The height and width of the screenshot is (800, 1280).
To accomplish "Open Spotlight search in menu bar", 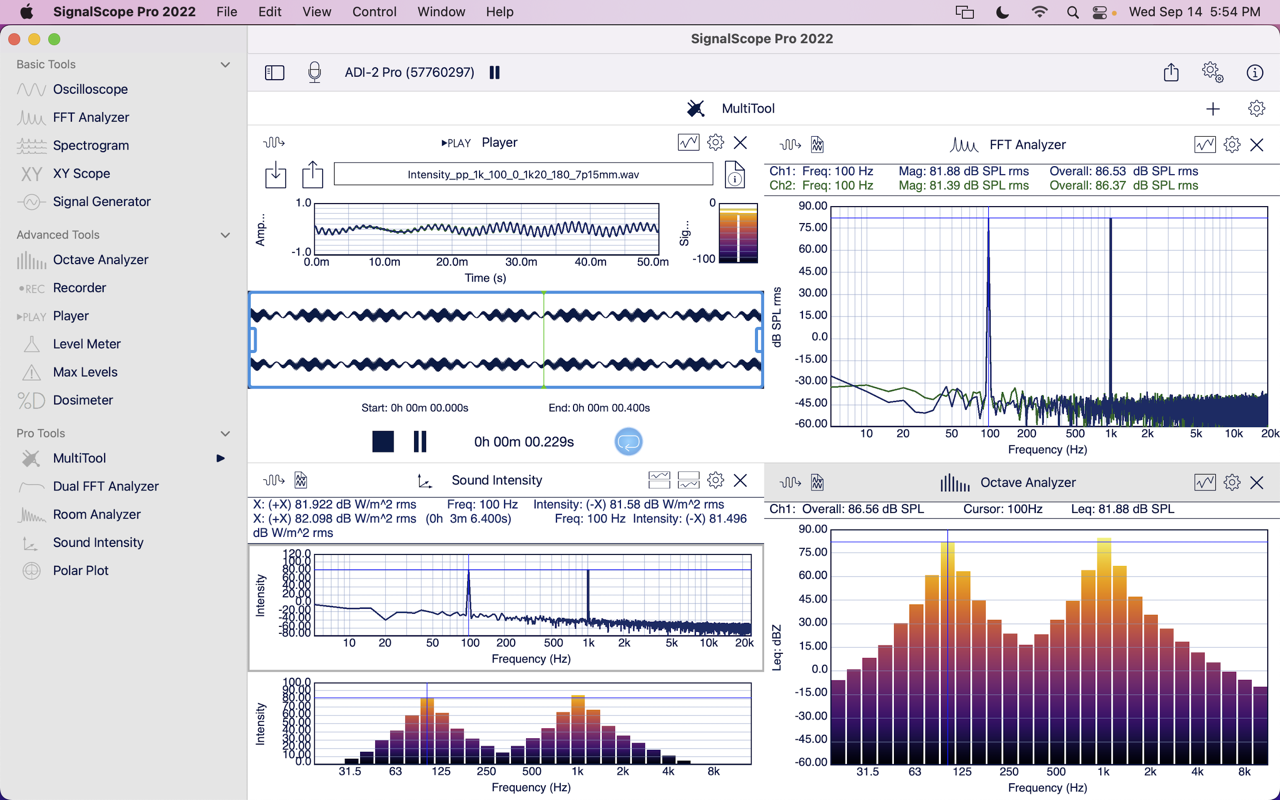I will click(x=1072, y=12).
